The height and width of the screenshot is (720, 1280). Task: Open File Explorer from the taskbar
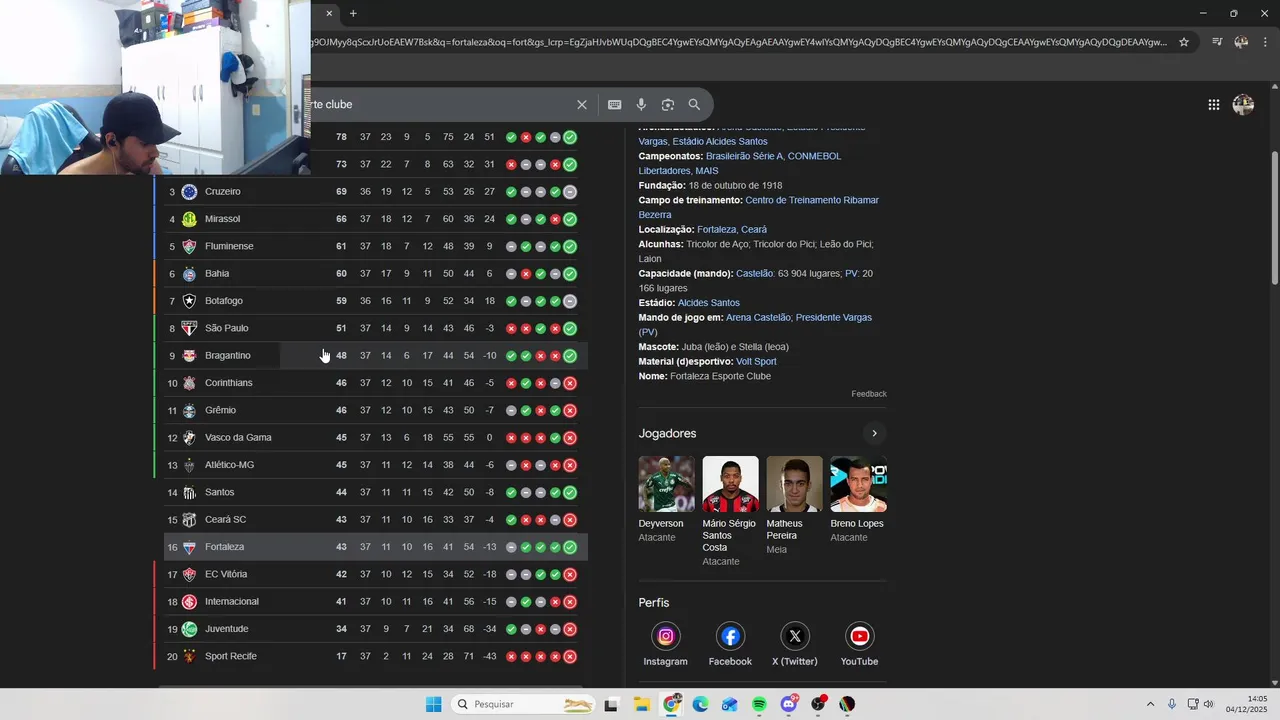click(641, 704)
